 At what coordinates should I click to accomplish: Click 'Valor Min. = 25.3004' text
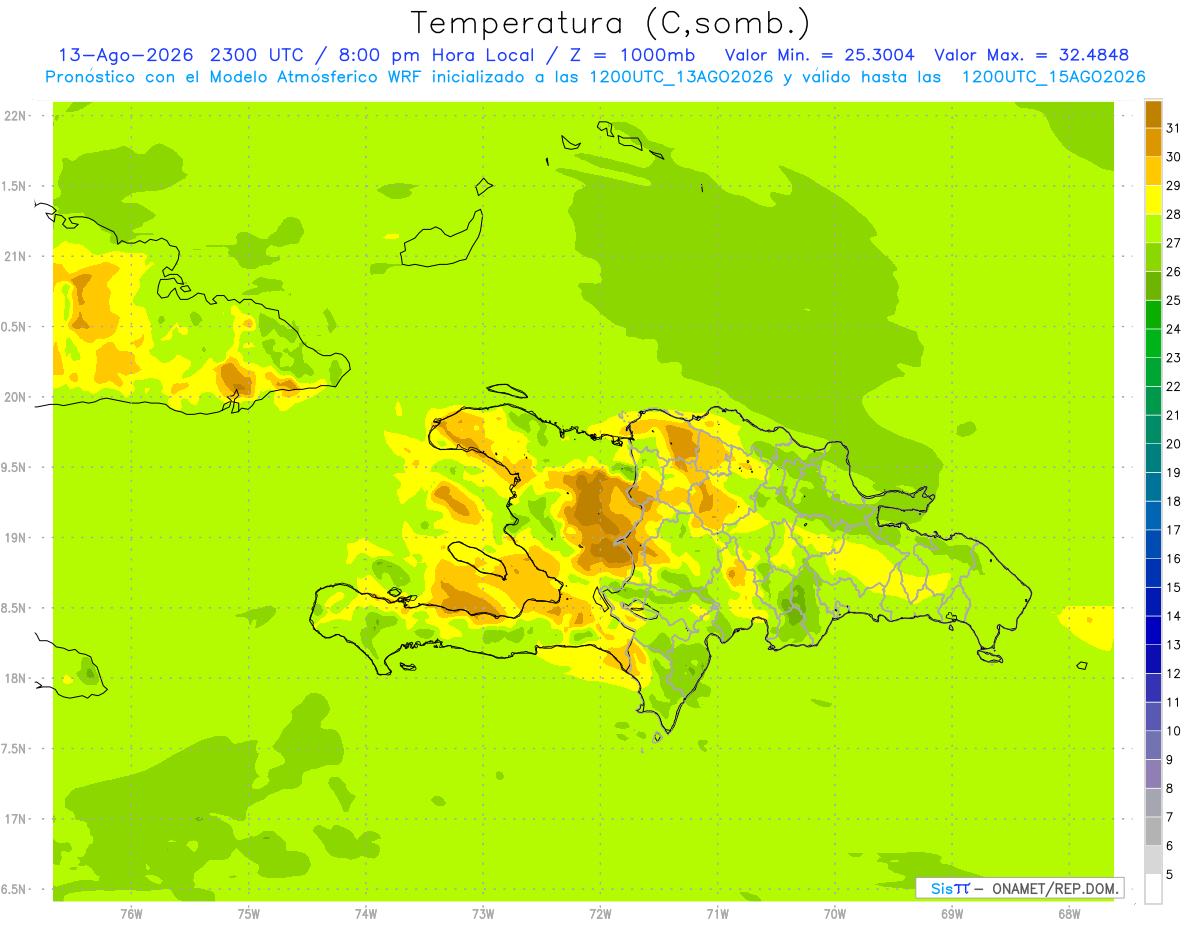coord(819,55)
